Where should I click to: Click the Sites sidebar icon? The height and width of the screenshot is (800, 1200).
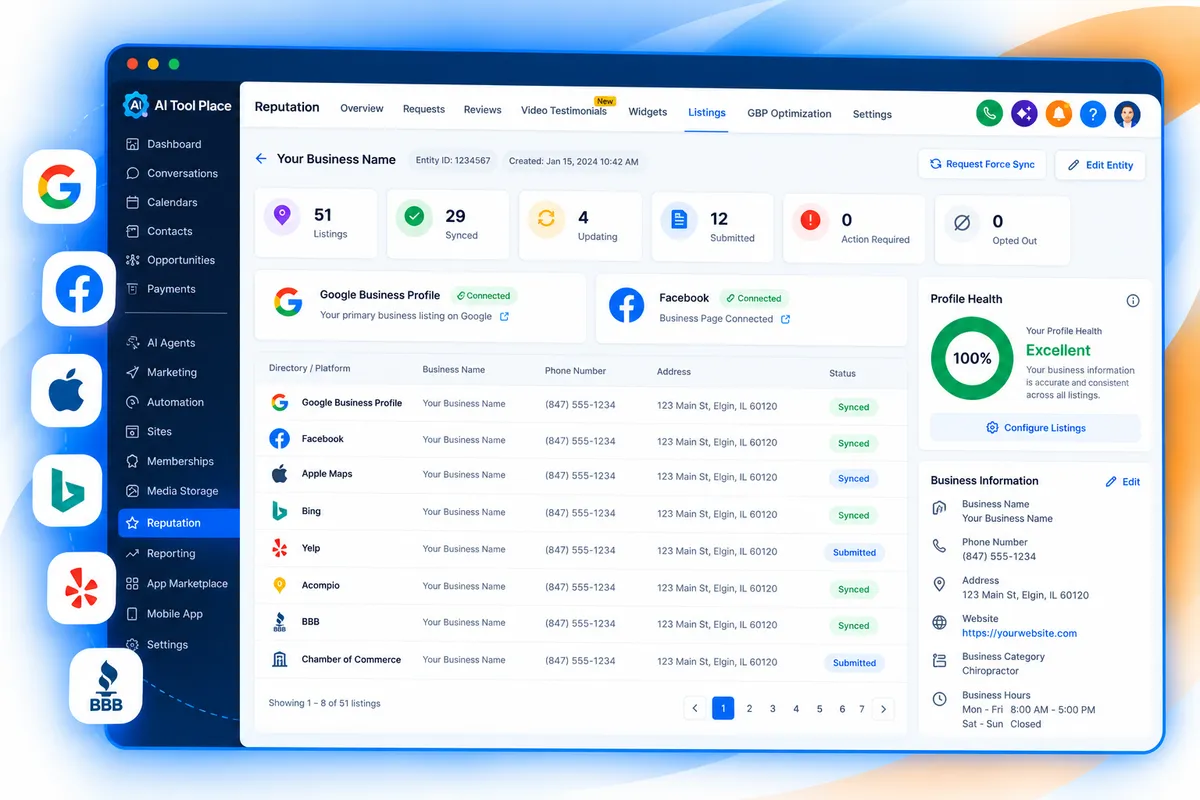coord(133,432)
